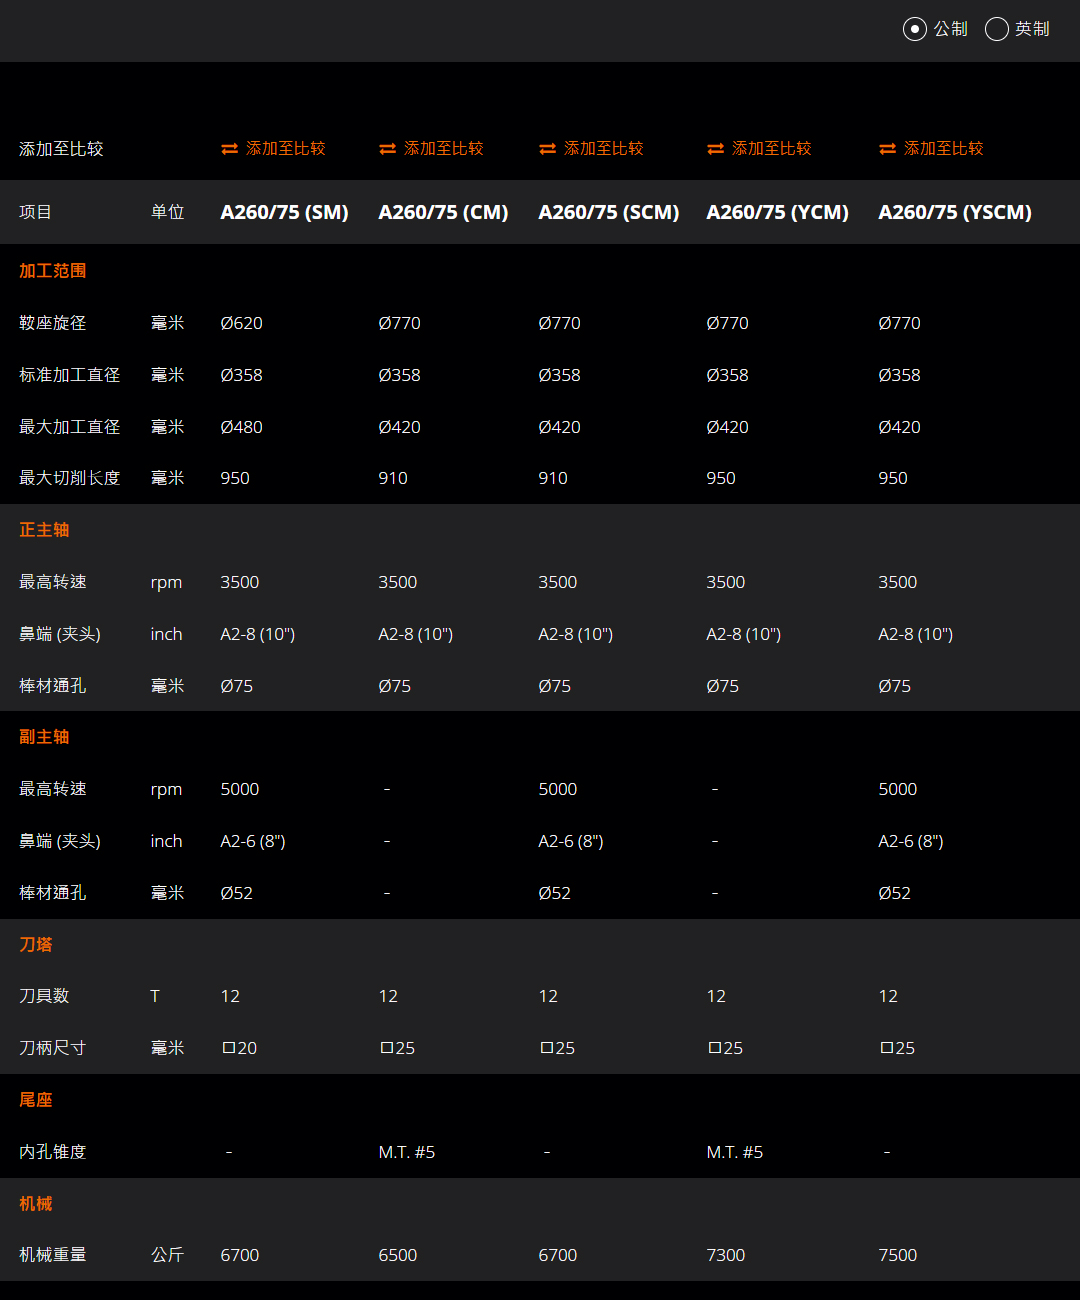The width and height of the screenshot is (1080, 1300).
Task: Click compare arrows icon above A260/75 (YSCM)
Action: pos(887,149)
